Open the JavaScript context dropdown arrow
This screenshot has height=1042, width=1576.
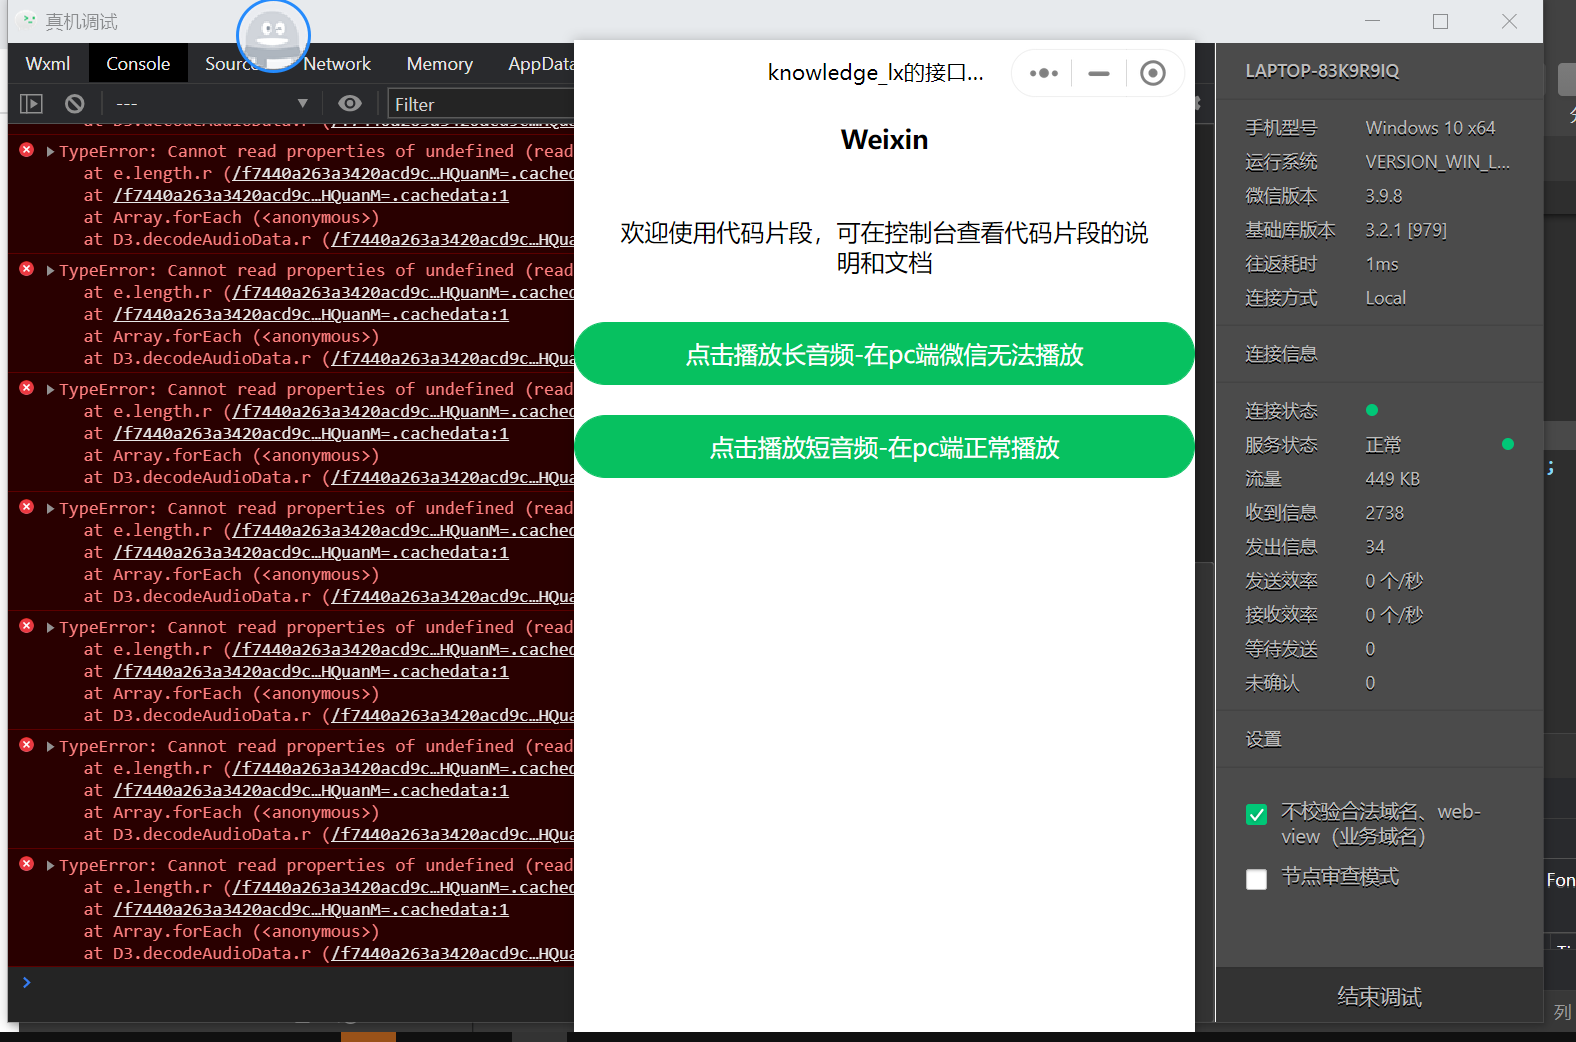pyautogui.click(x=303, y=104)
